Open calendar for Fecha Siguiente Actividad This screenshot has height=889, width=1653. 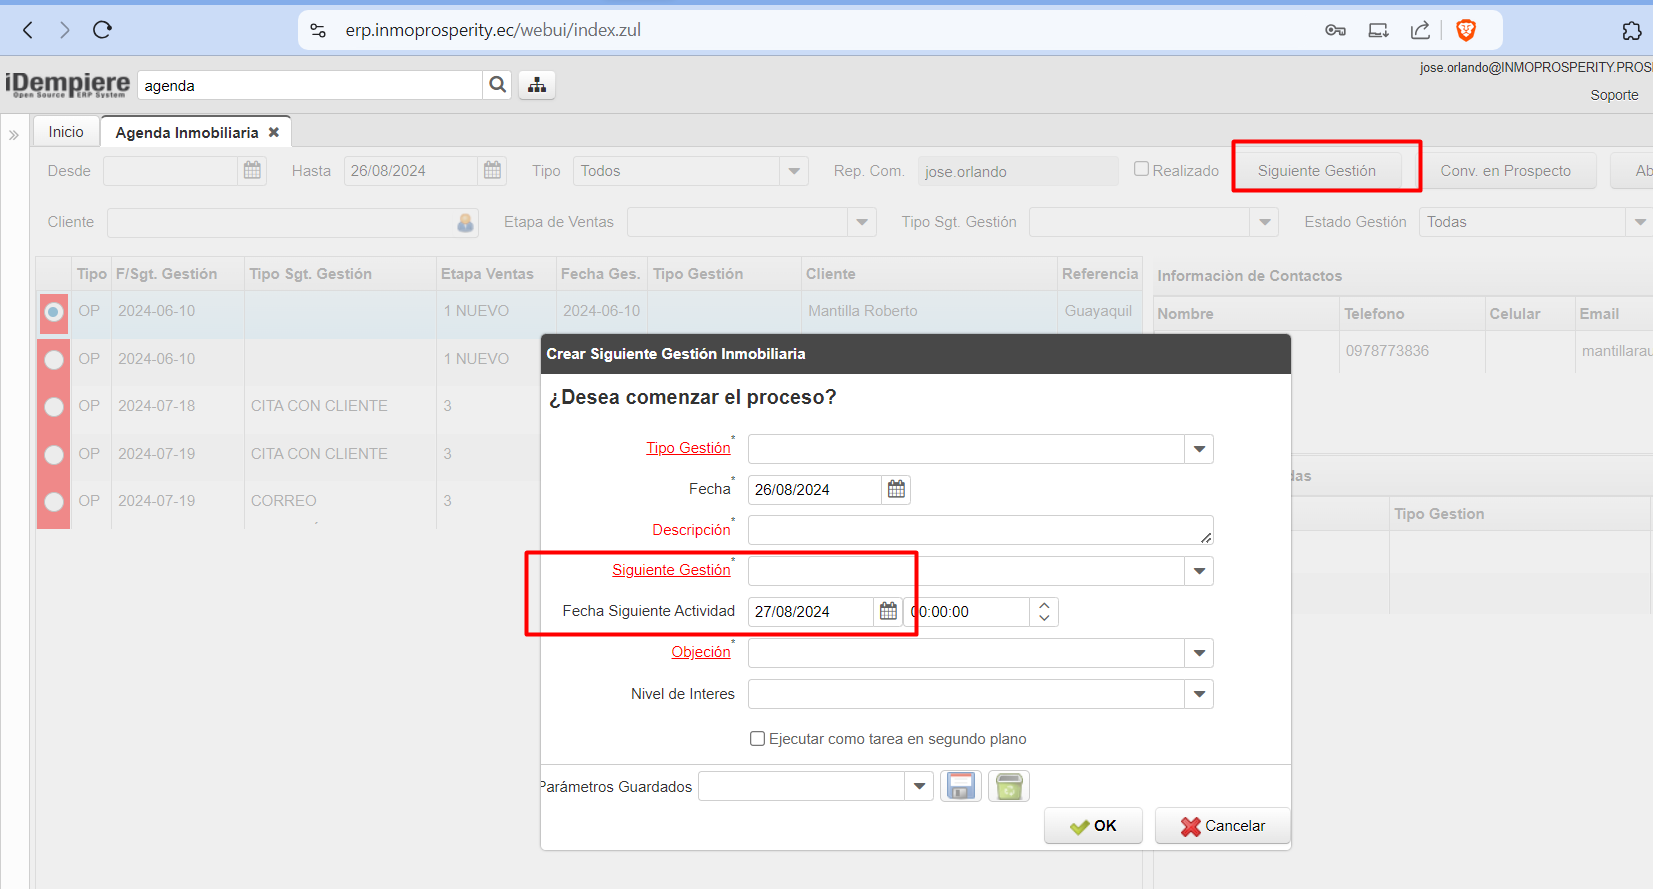tap(888, 611)
